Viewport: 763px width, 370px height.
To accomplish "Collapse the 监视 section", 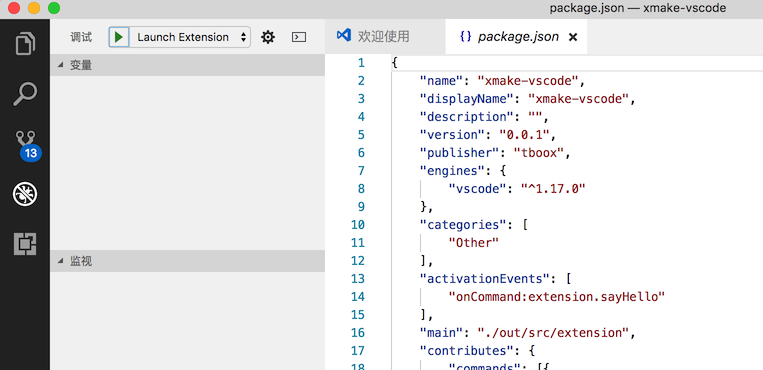I will point(187,261).
